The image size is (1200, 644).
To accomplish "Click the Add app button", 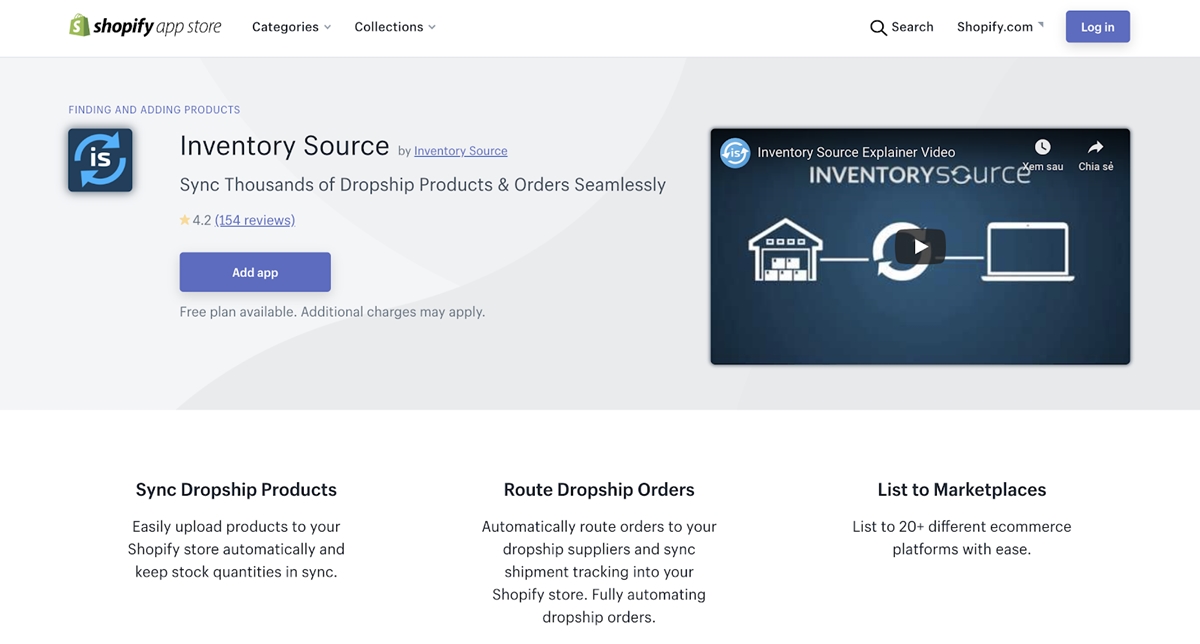I will (255, 272).
